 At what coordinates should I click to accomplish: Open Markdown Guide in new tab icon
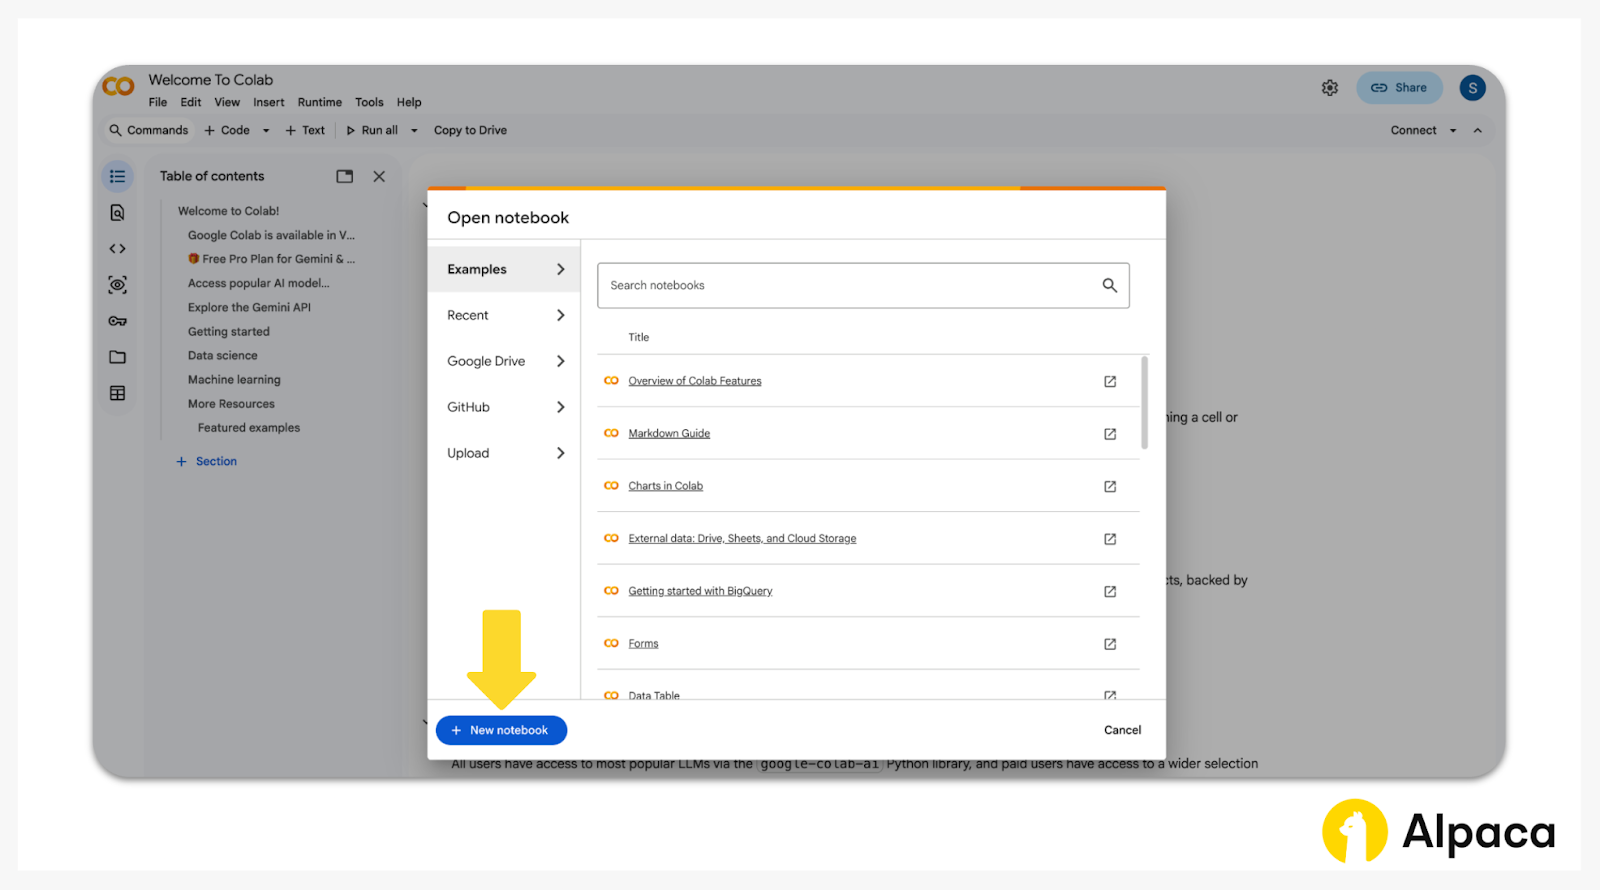(1109, 434)
